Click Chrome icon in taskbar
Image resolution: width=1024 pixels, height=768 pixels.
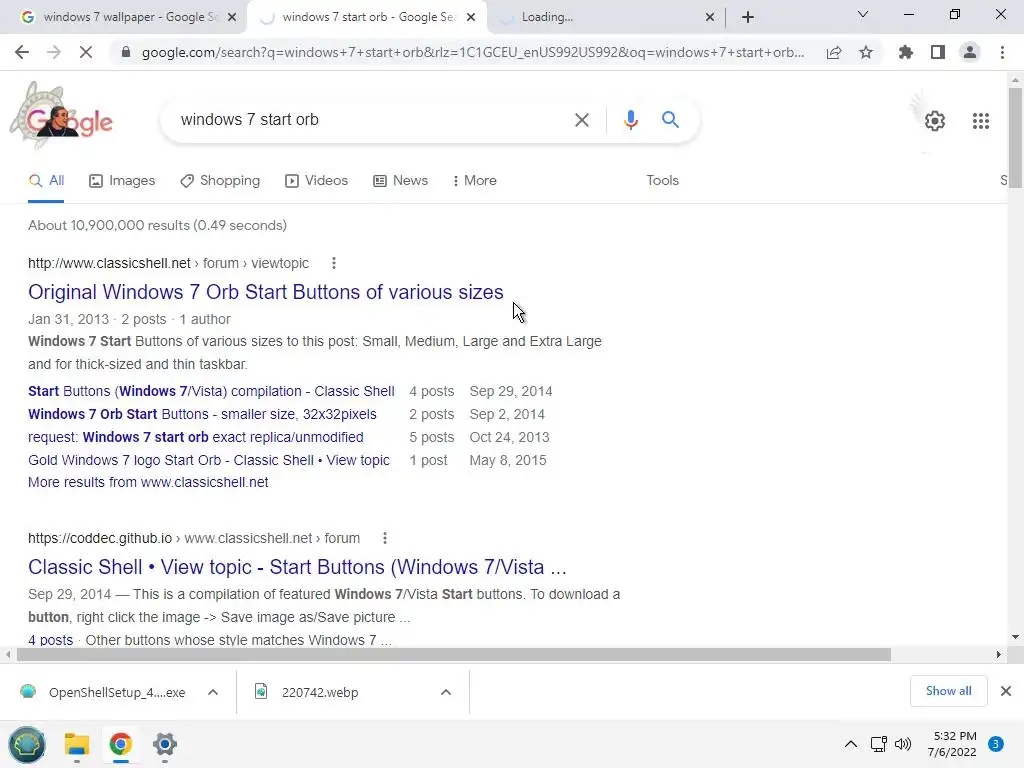pos(121,744)
